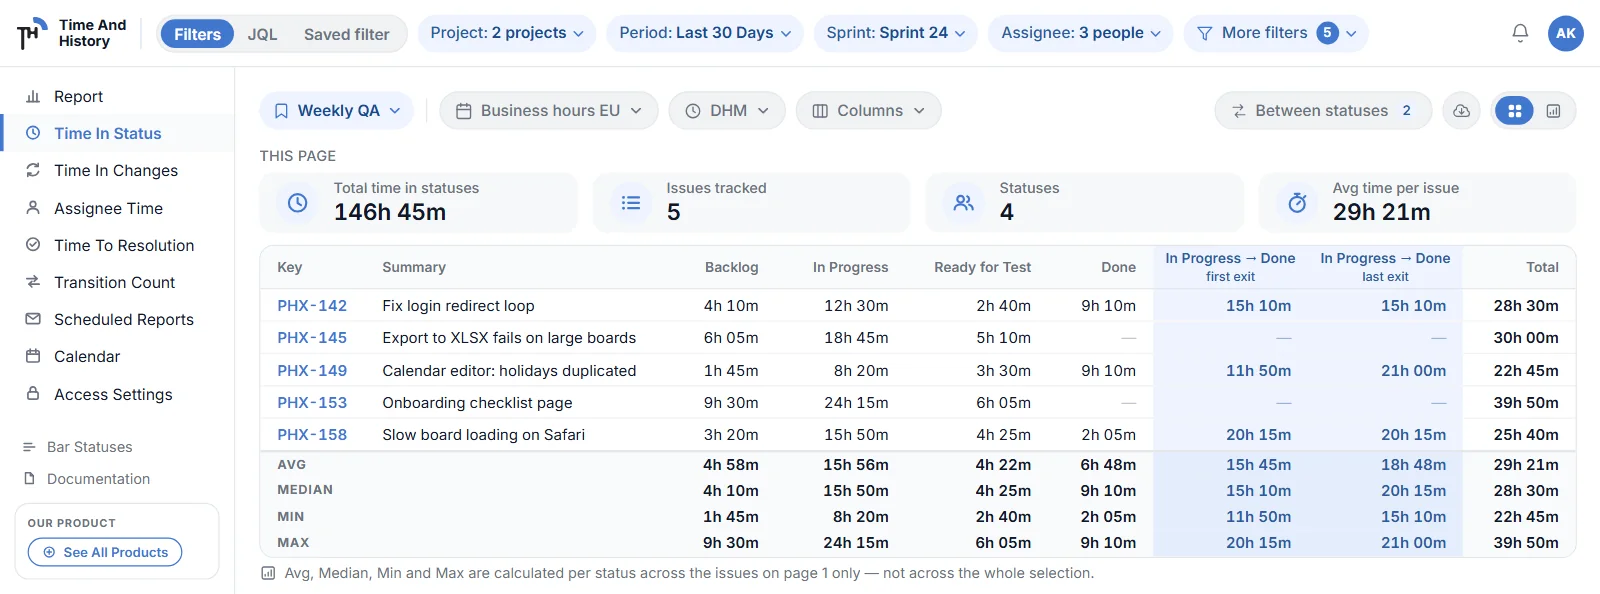Click the Assignee Time person icon
1600x594 pixels.
(33, 208)
